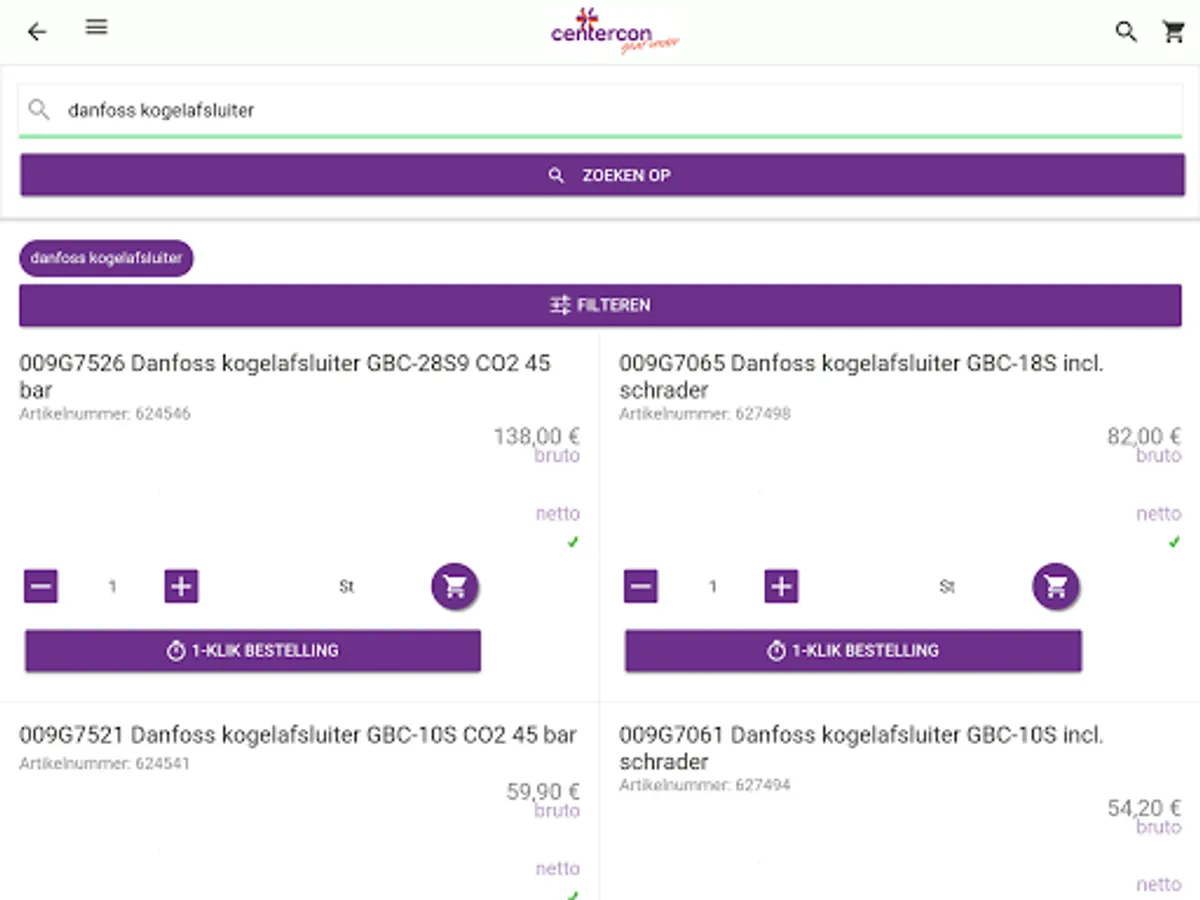This screenshot has height=900, width=1200.
Task: Open search with the top magnifier icon
Action: coord(1126,32)
